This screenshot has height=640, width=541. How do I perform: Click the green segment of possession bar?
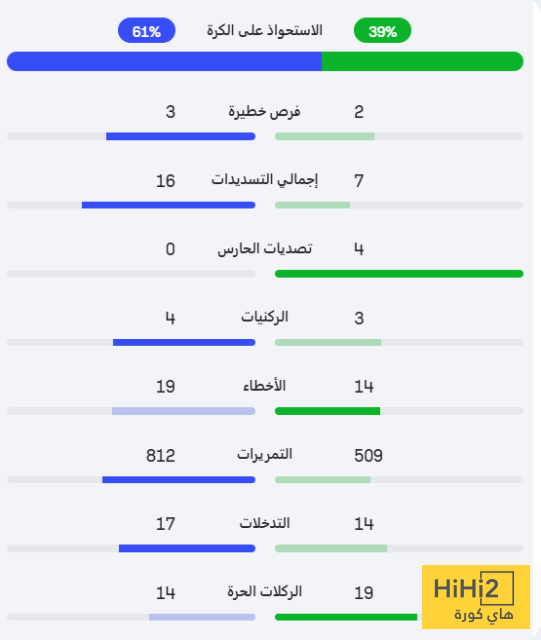coord(423,61)
